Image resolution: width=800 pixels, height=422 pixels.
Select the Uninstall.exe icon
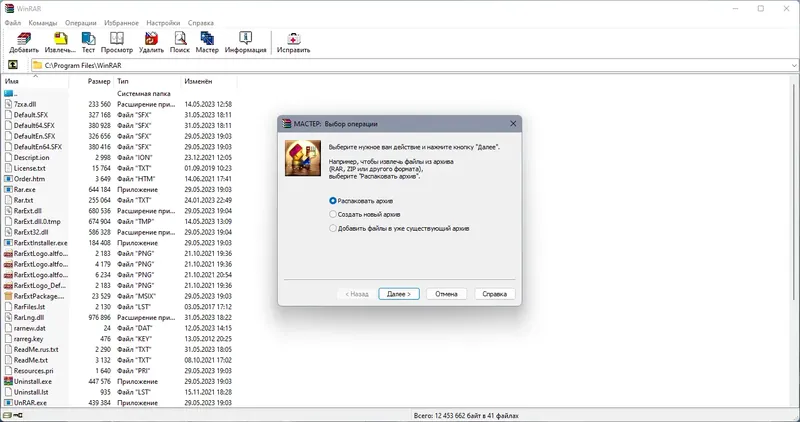coord(8,381)
